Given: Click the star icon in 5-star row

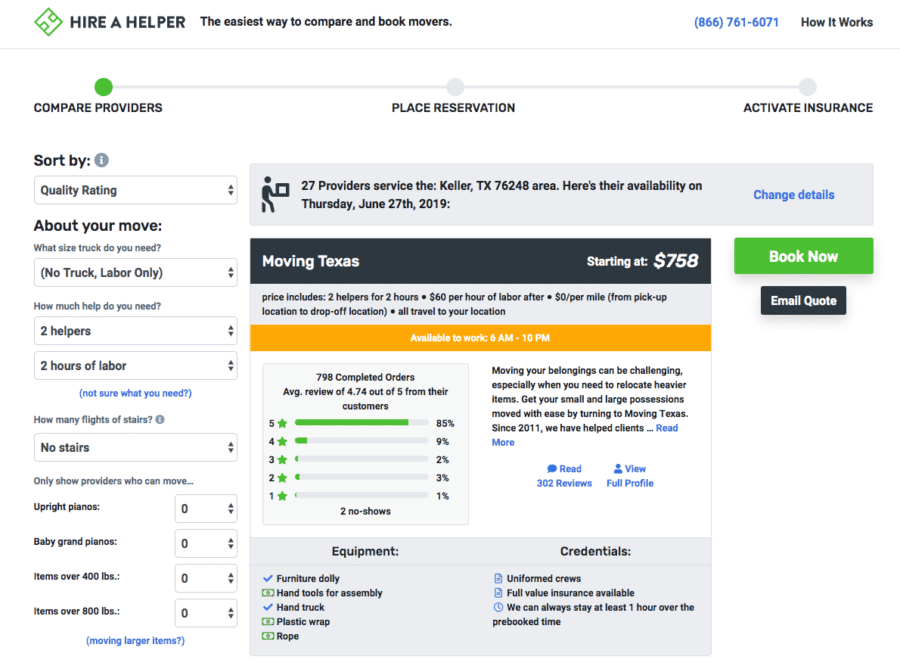Looking at the screenshot, I should pos(282,424).
